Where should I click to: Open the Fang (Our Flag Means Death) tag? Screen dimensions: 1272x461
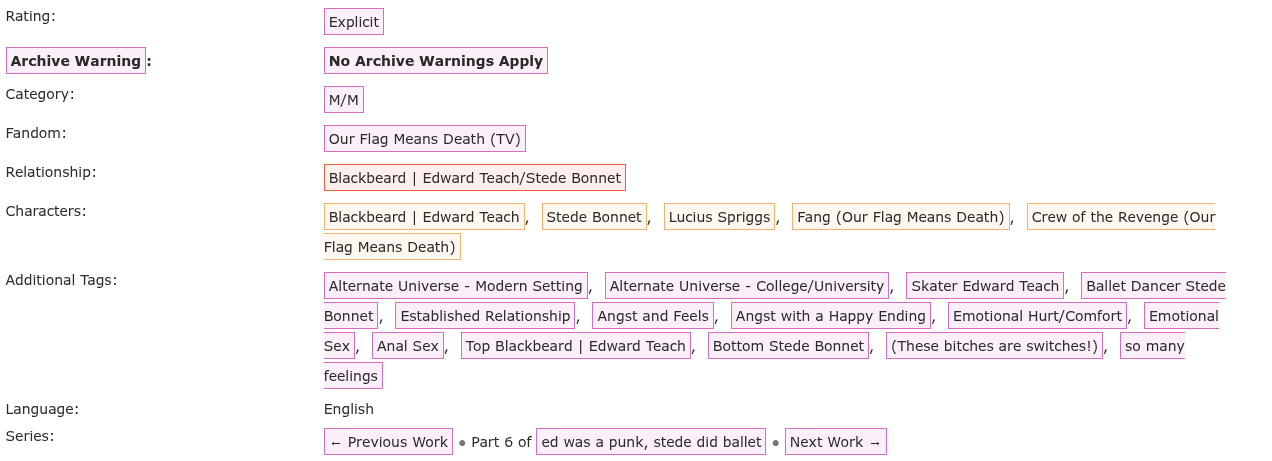tap(900, 217)
